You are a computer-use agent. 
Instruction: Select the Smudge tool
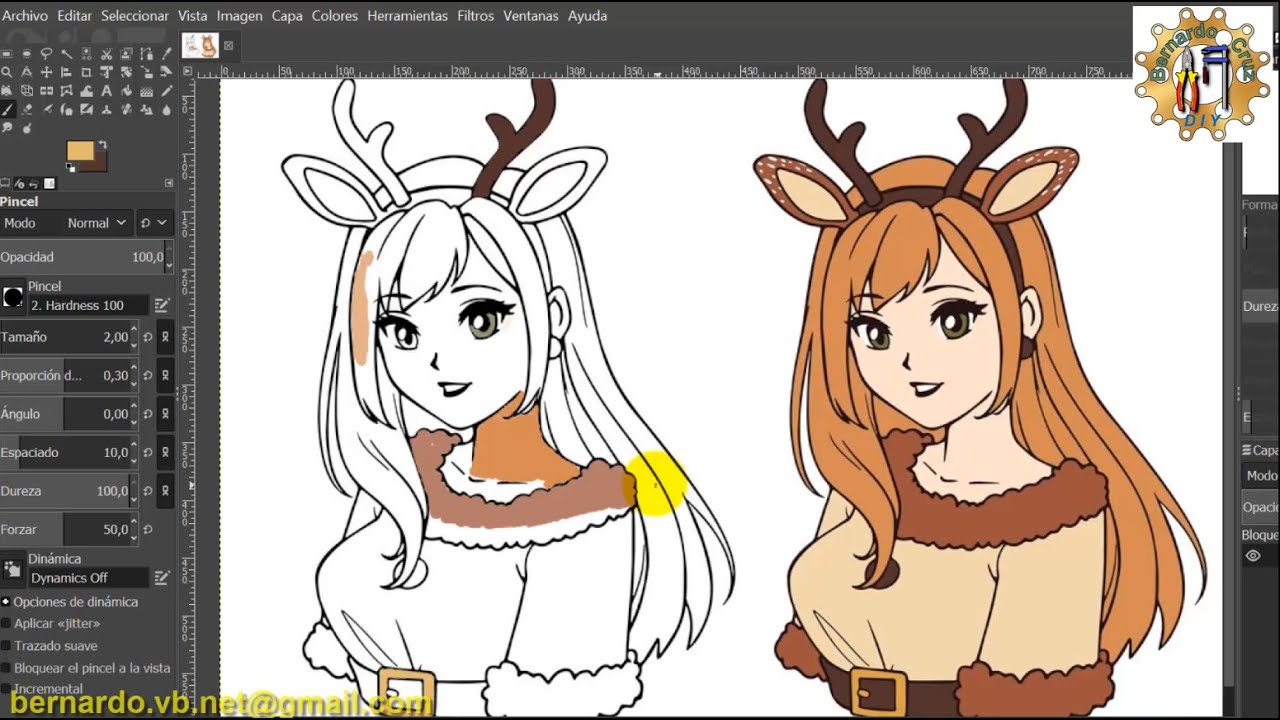[x=7, y=129]
